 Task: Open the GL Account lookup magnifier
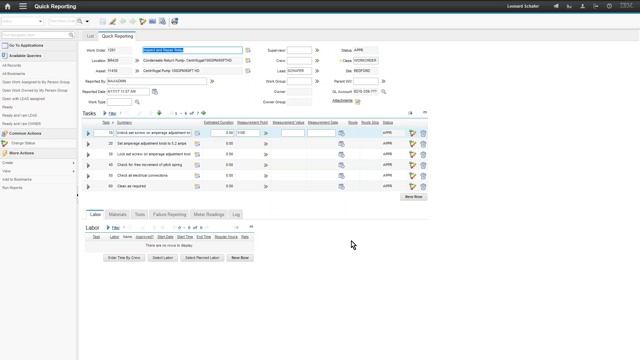point(384,92)
